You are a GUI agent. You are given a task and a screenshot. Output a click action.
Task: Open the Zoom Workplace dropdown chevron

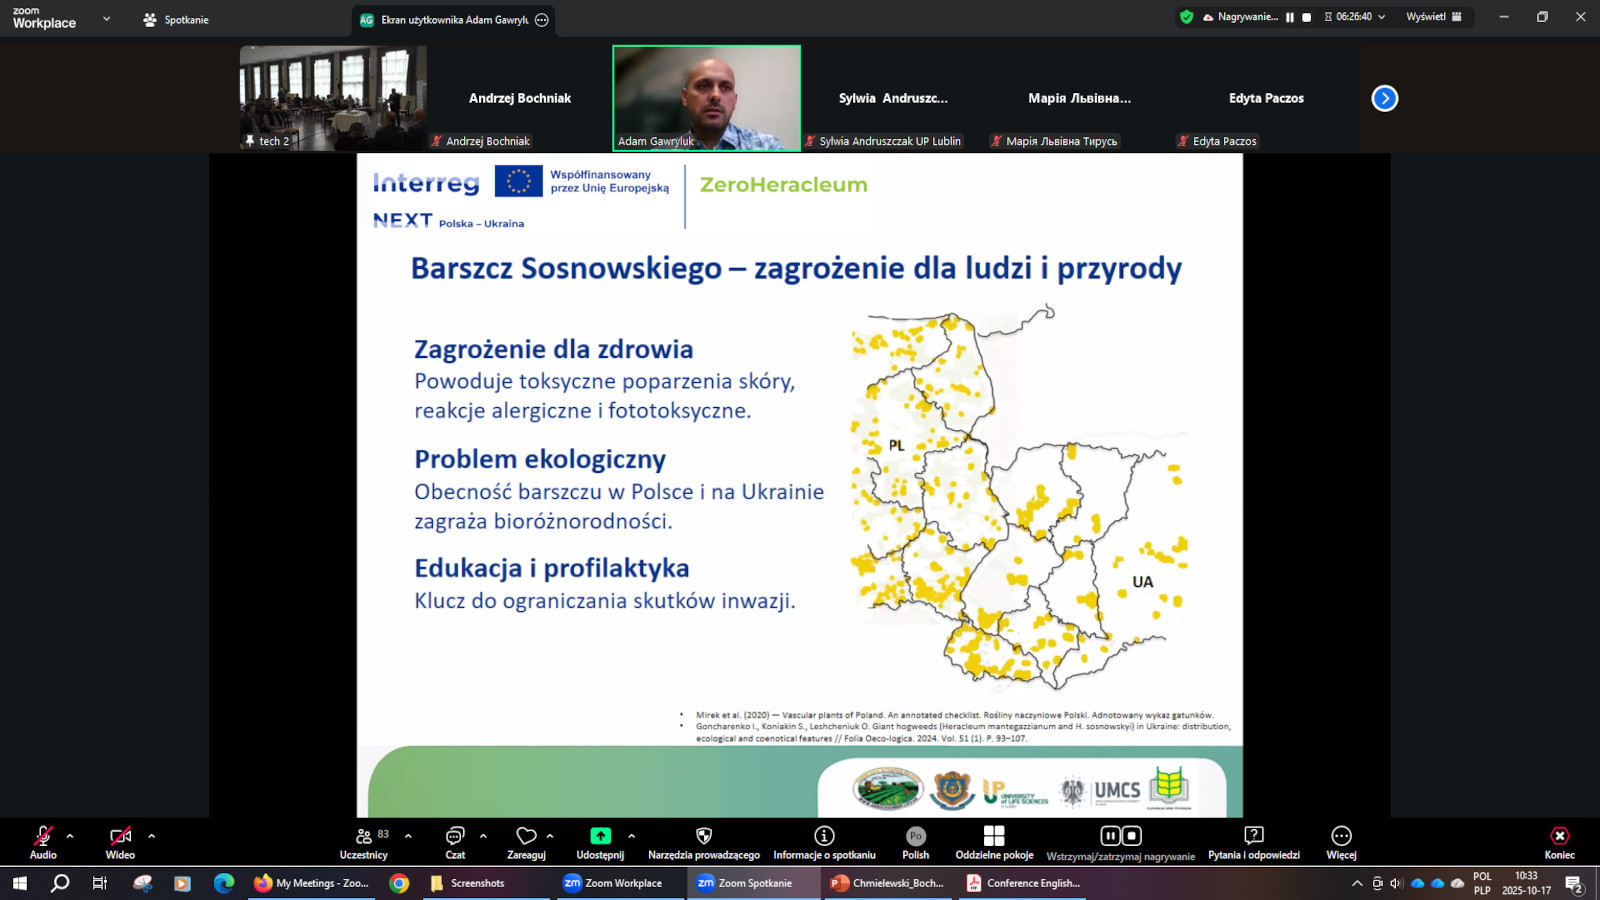pos(106,19)
